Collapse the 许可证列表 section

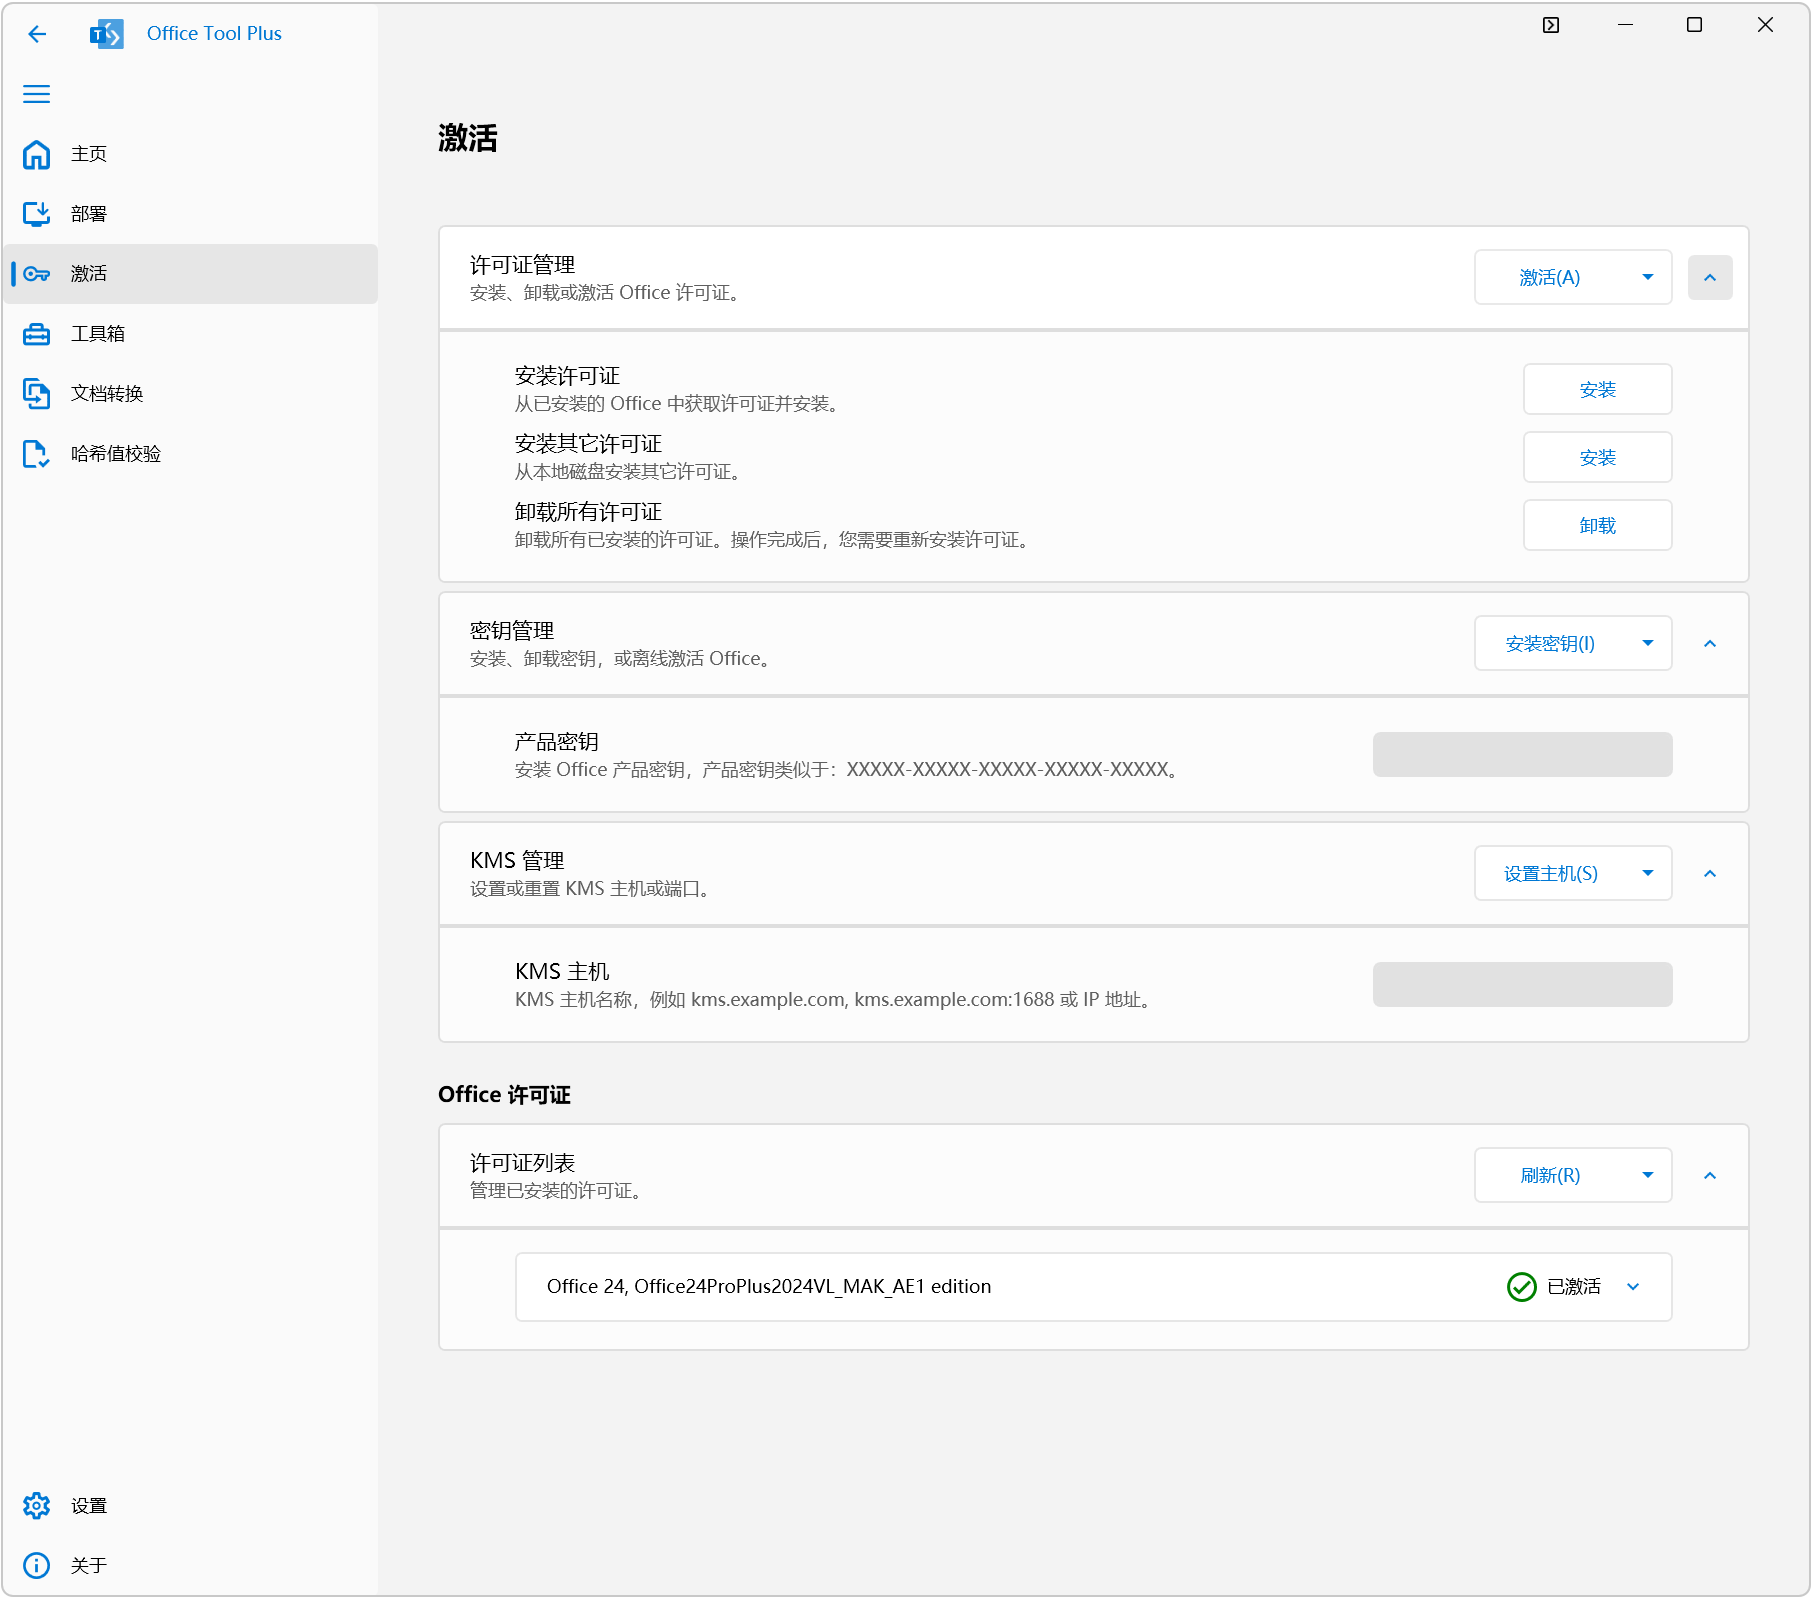tap(1710, 1176)
